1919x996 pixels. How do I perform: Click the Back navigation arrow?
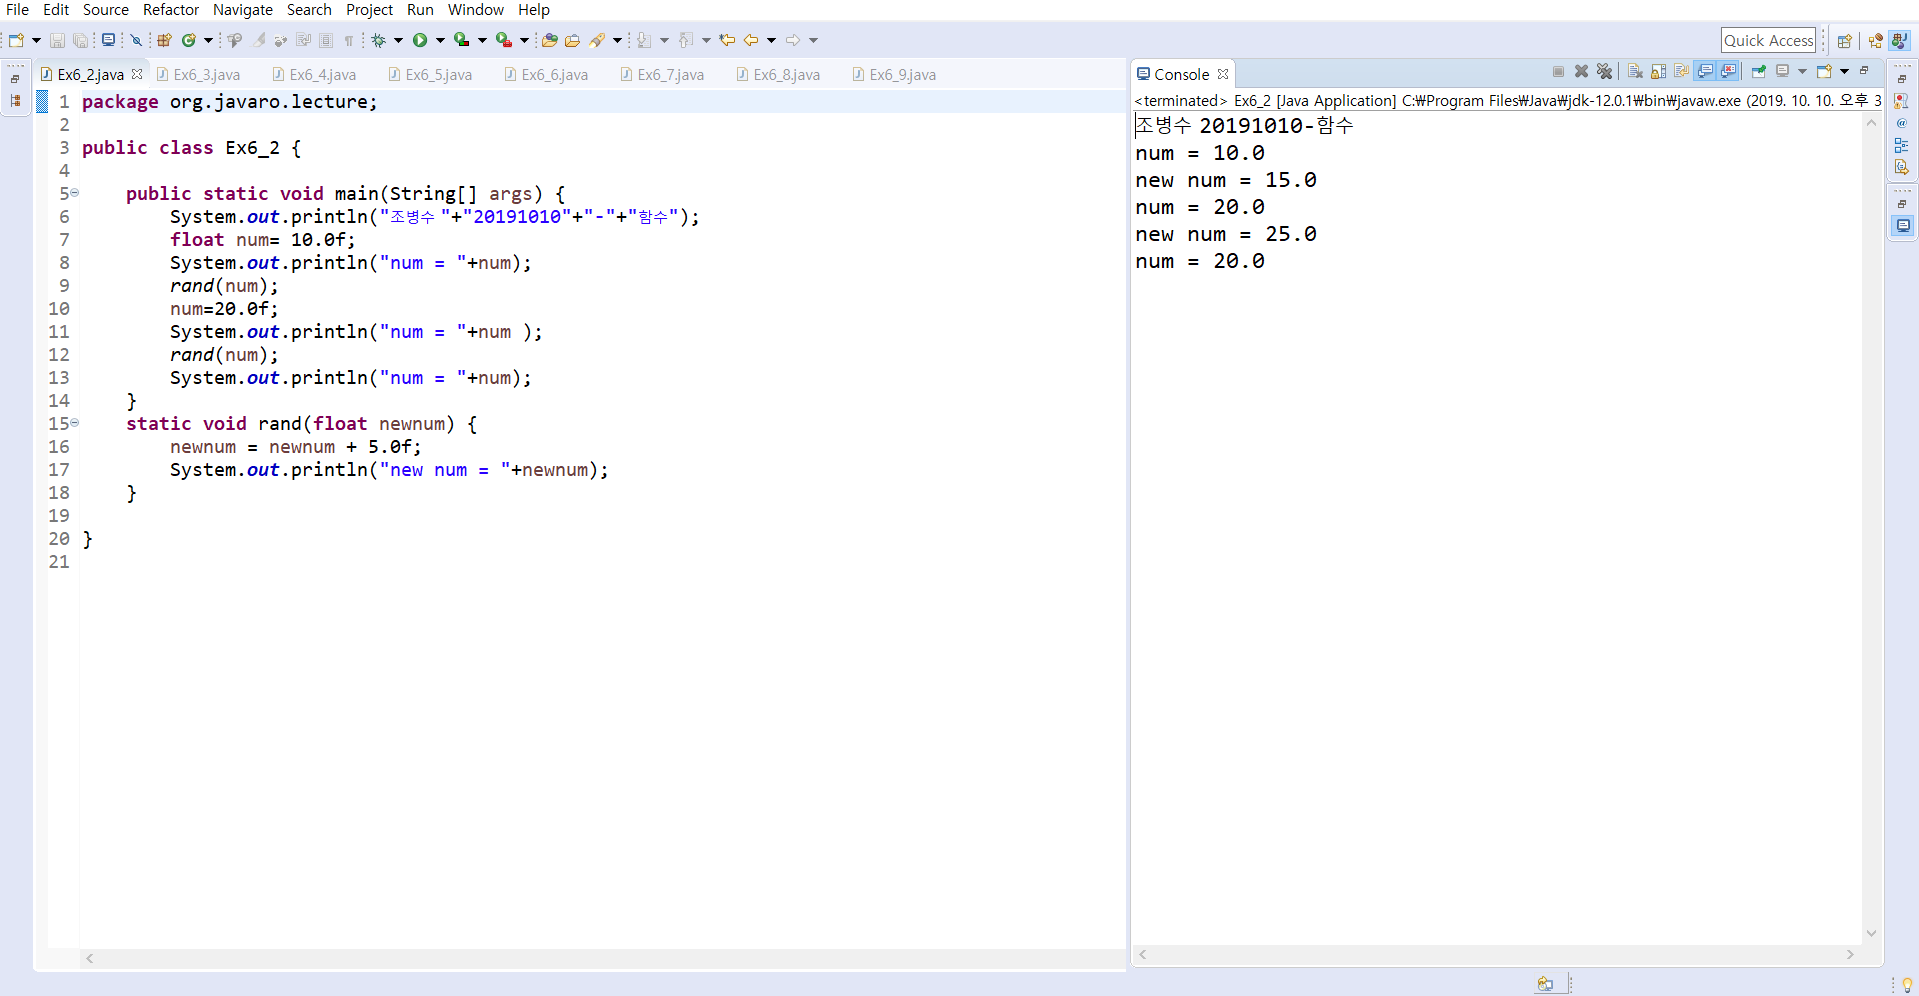coord(751,41)
